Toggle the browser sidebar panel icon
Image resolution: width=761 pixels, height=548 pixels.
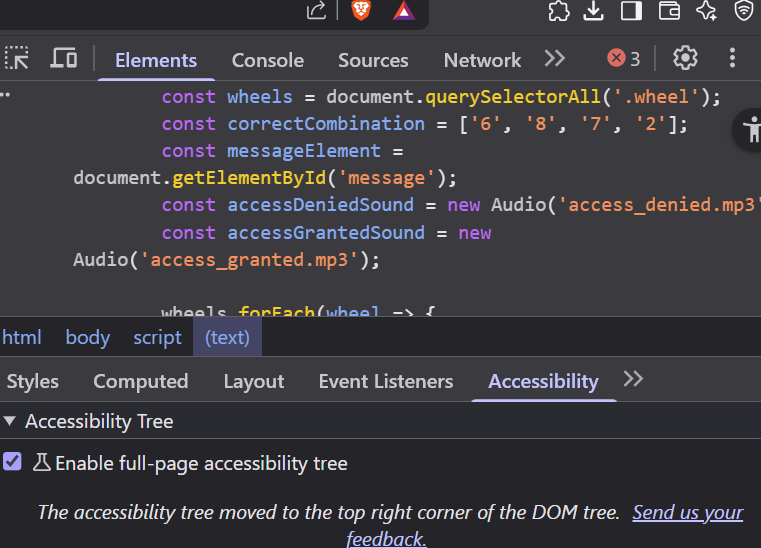tap(631, 11)
